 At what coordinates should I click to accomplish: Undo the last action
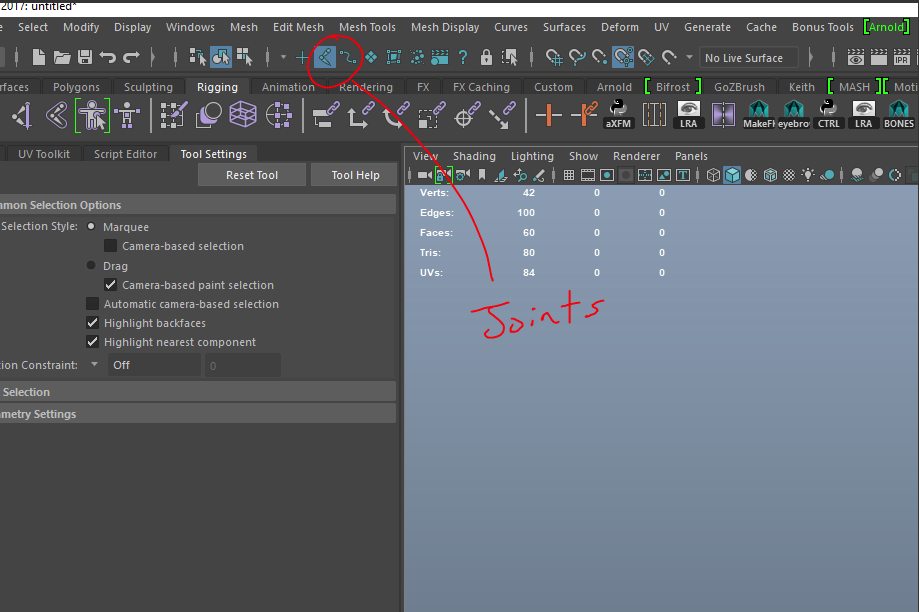(x=107, y=57)
